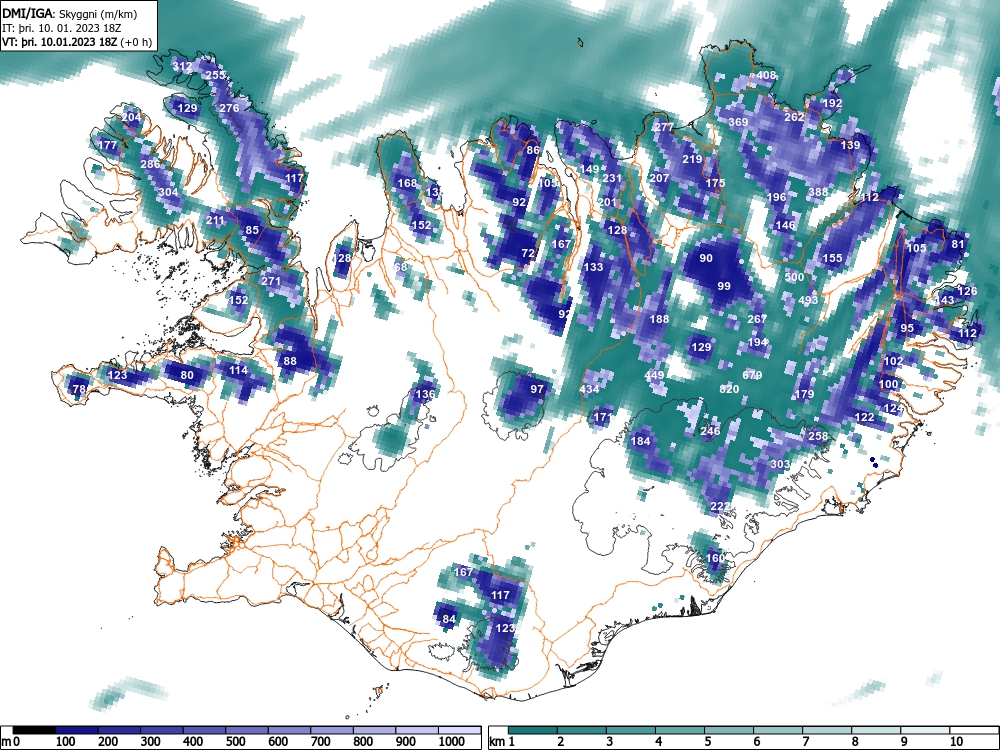Click visibility value 204 on the map
Viewport: 1000px width, 750px height.
coord(131,117)
